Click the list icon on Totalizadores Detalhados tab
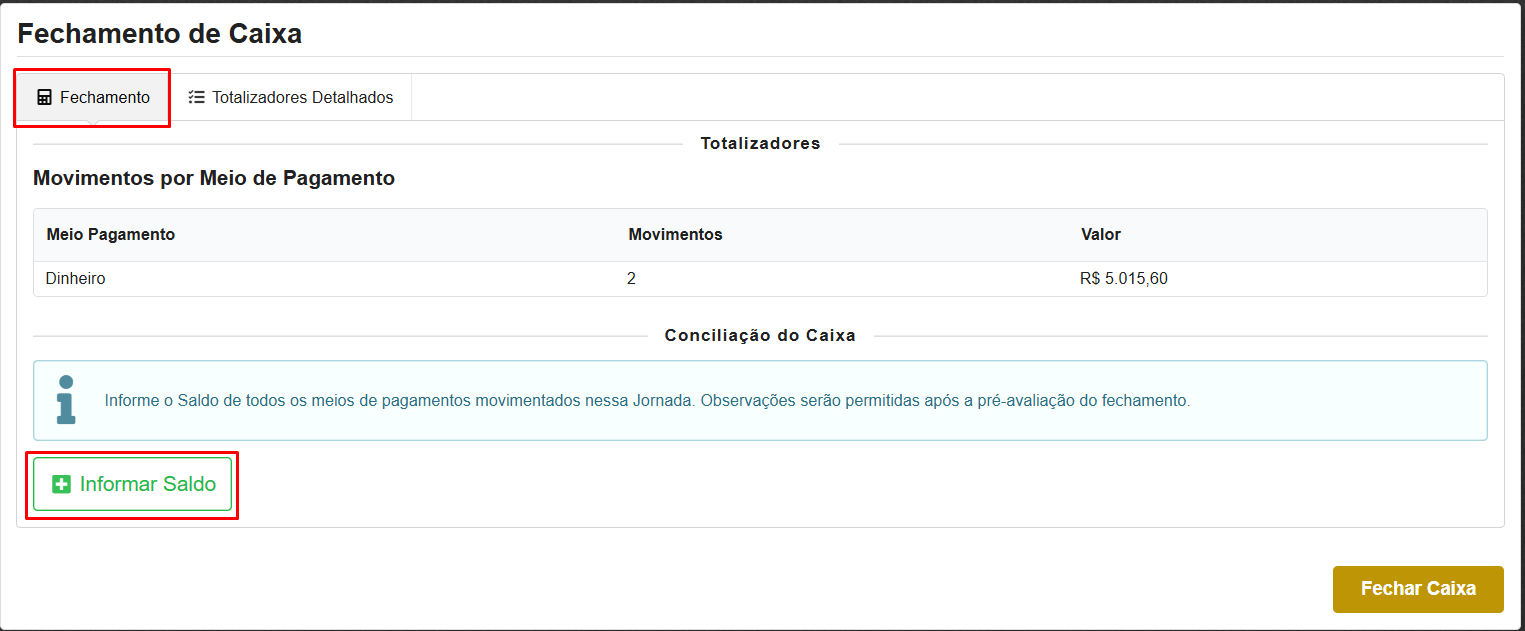This screenshot has width=1525, height=631. click(198, 96)
